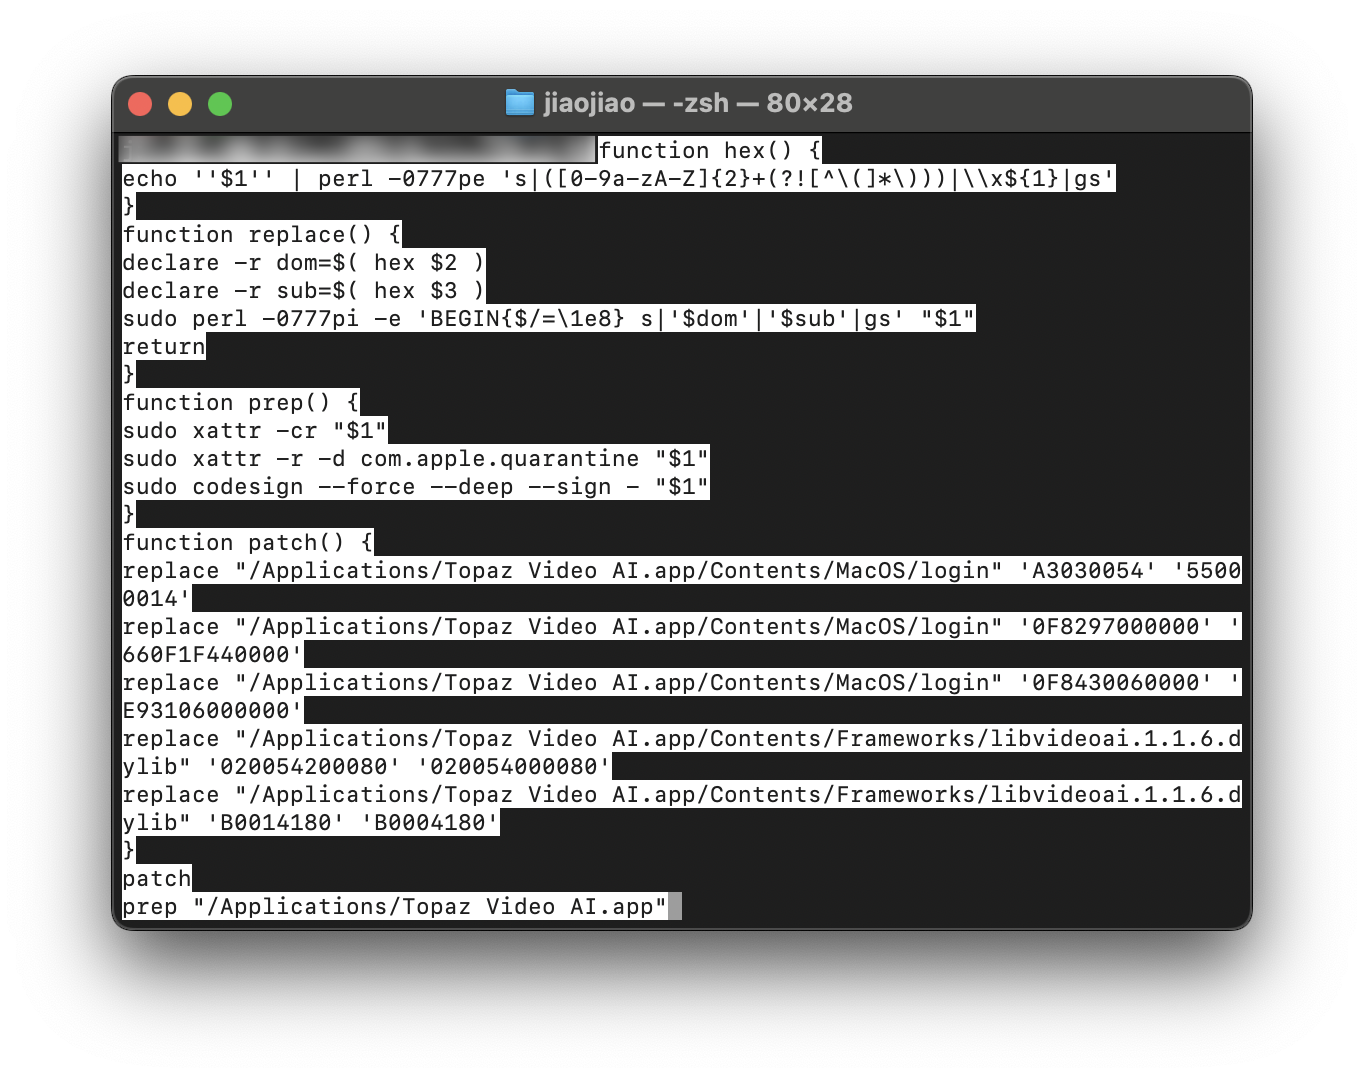
Task: Click the 'return' statement line
Action: (163, 346)
